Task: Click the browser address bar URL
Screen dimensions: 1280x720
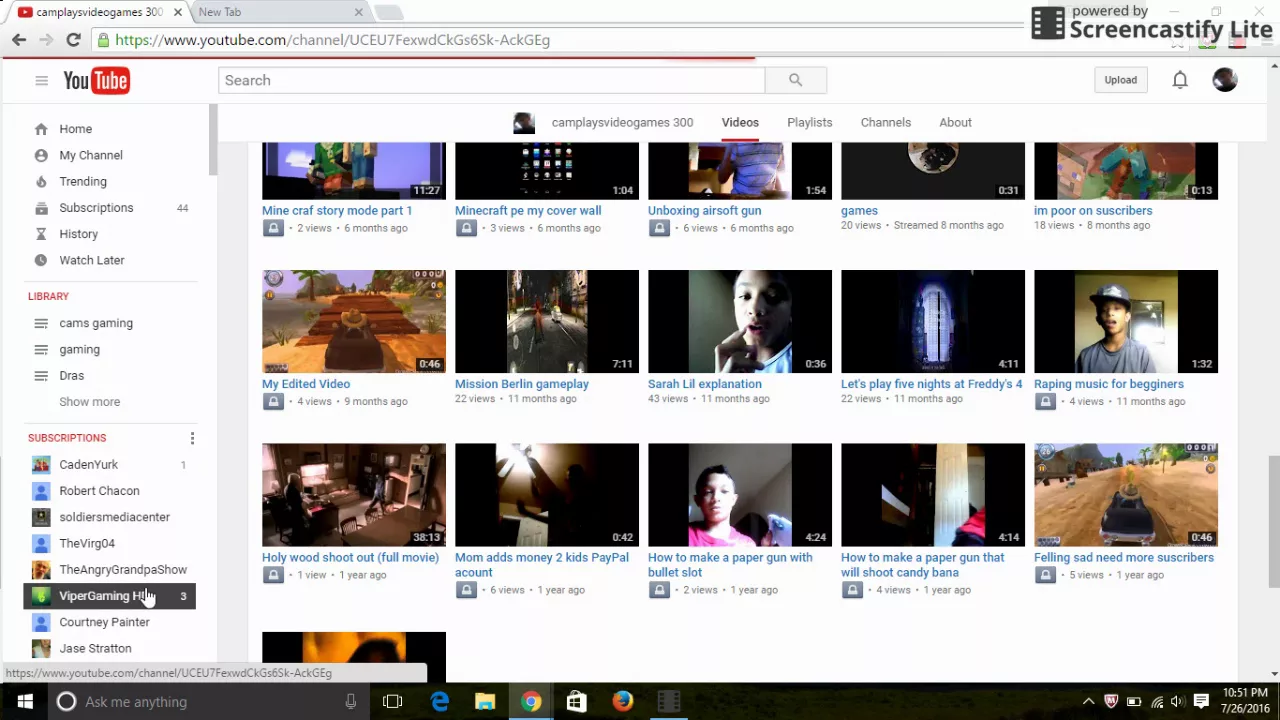Action: 332,40
